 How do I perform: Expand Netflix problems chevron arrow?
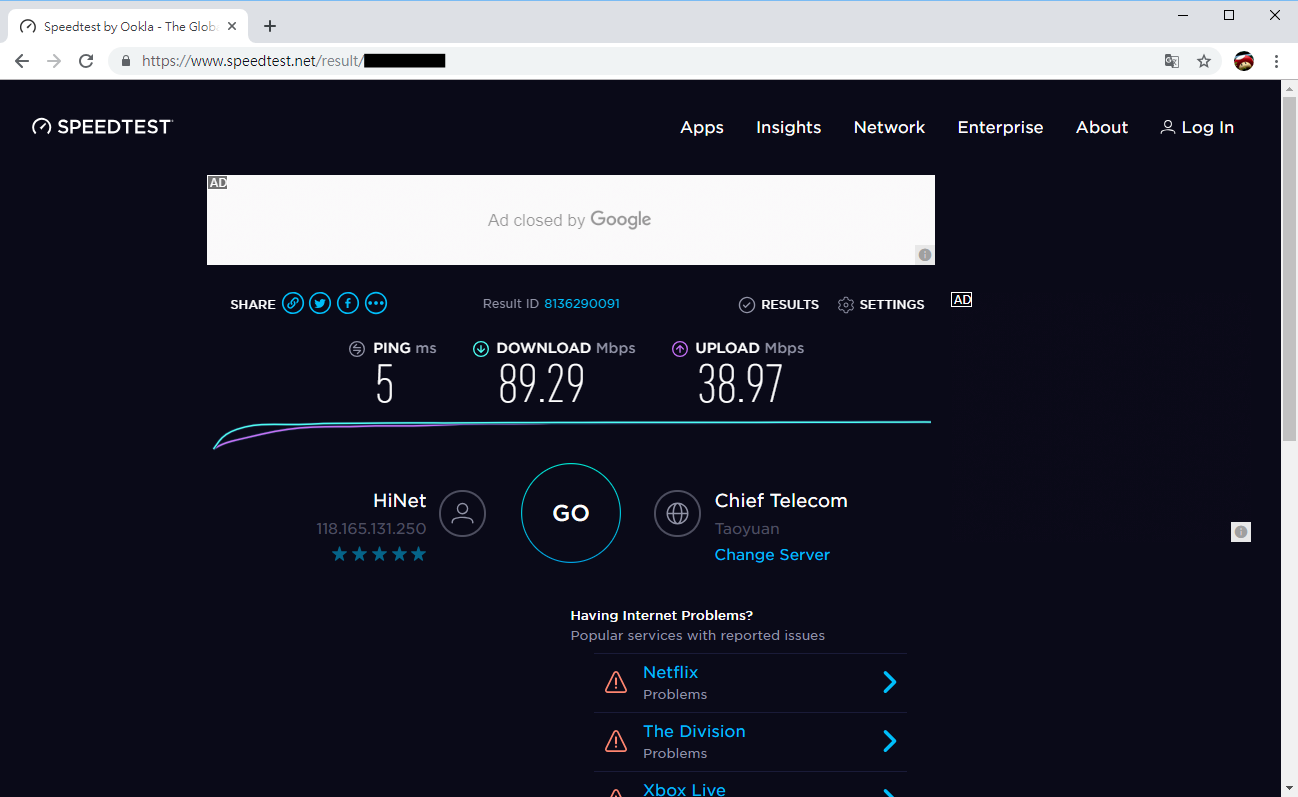click(889, 682)
